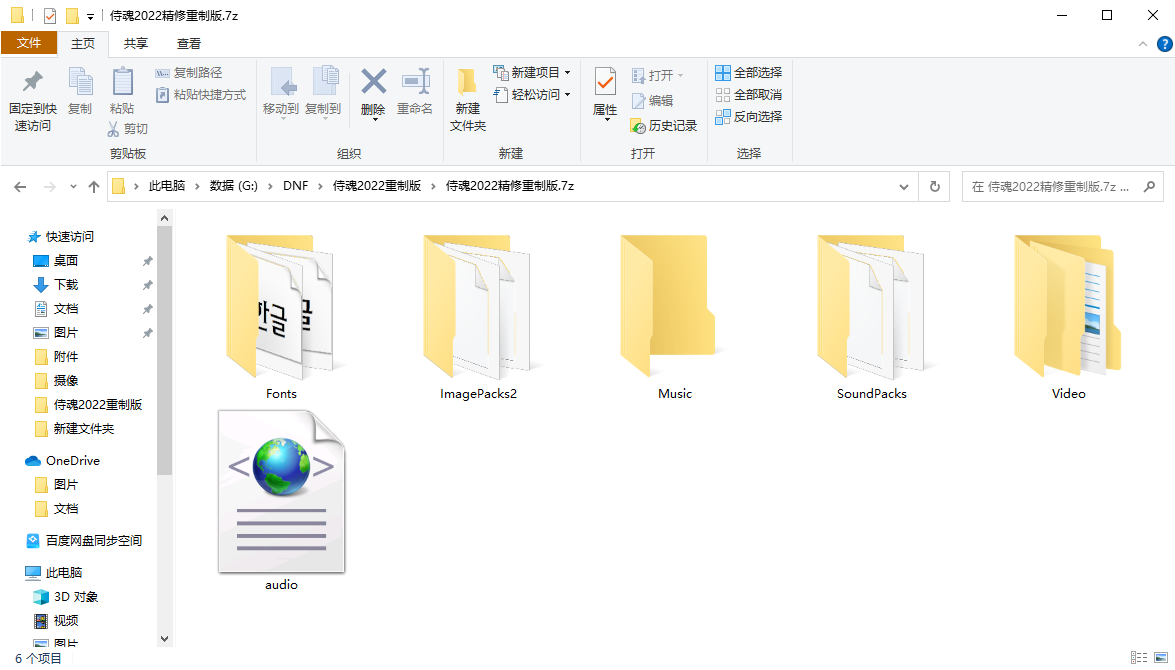1175x670 pixels.
Task: Click Pin to Quick Access icon
Action: point(32,82)
